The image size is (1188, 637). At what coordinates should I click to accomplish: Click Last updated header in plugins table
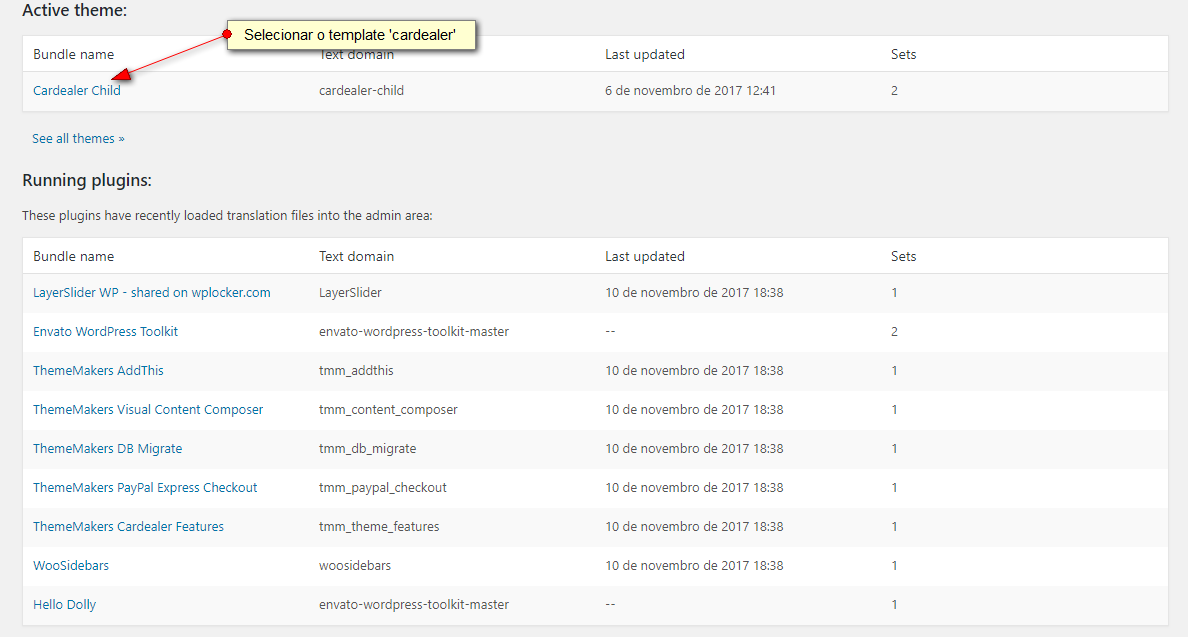644,257
